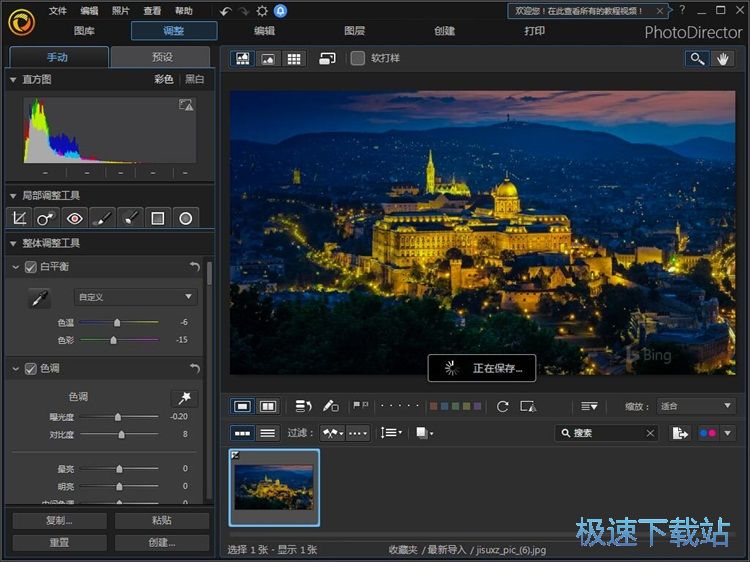This screenshot has width=750, height=562.
Task: Select the red-eye removal tool
Action: click(x=74, y=219)
